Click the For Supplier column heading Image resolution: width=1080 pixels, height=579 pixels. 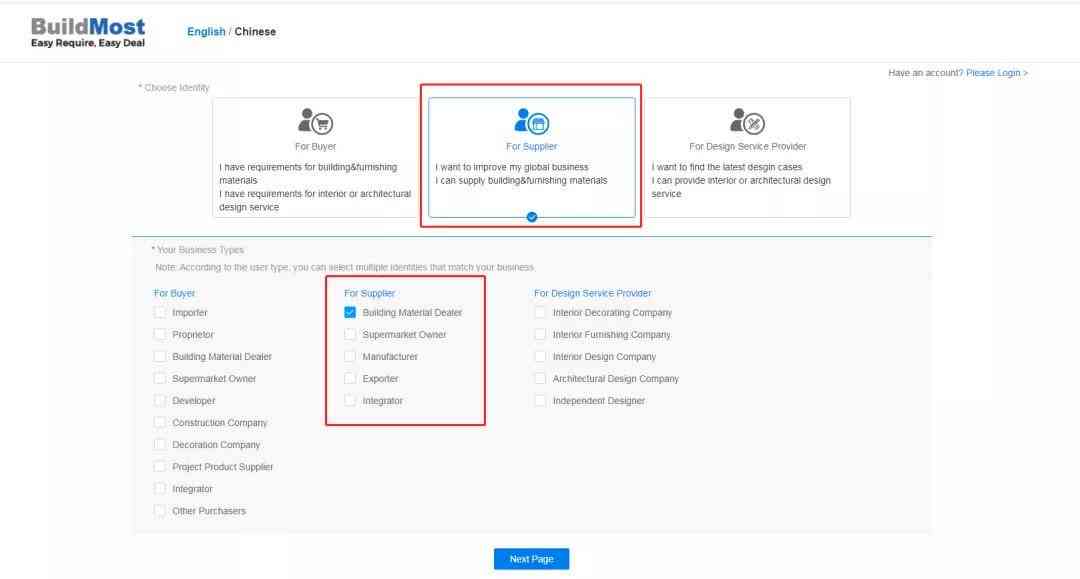point(369,293)
